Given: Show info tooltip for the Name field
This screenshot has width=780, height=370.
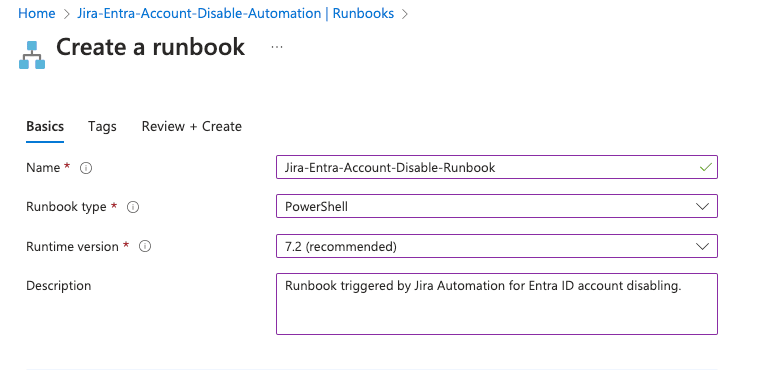Looking at the screenshot, I should coord(86,168).
